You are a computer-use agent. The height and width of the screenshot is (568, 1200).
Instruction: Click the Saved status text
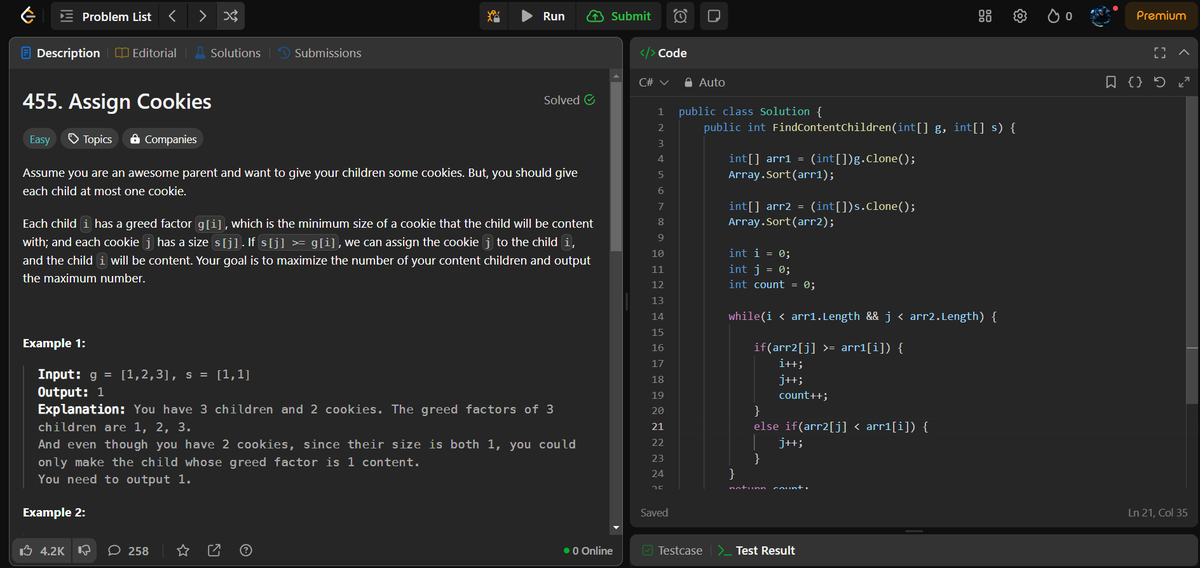pos(655,513)
